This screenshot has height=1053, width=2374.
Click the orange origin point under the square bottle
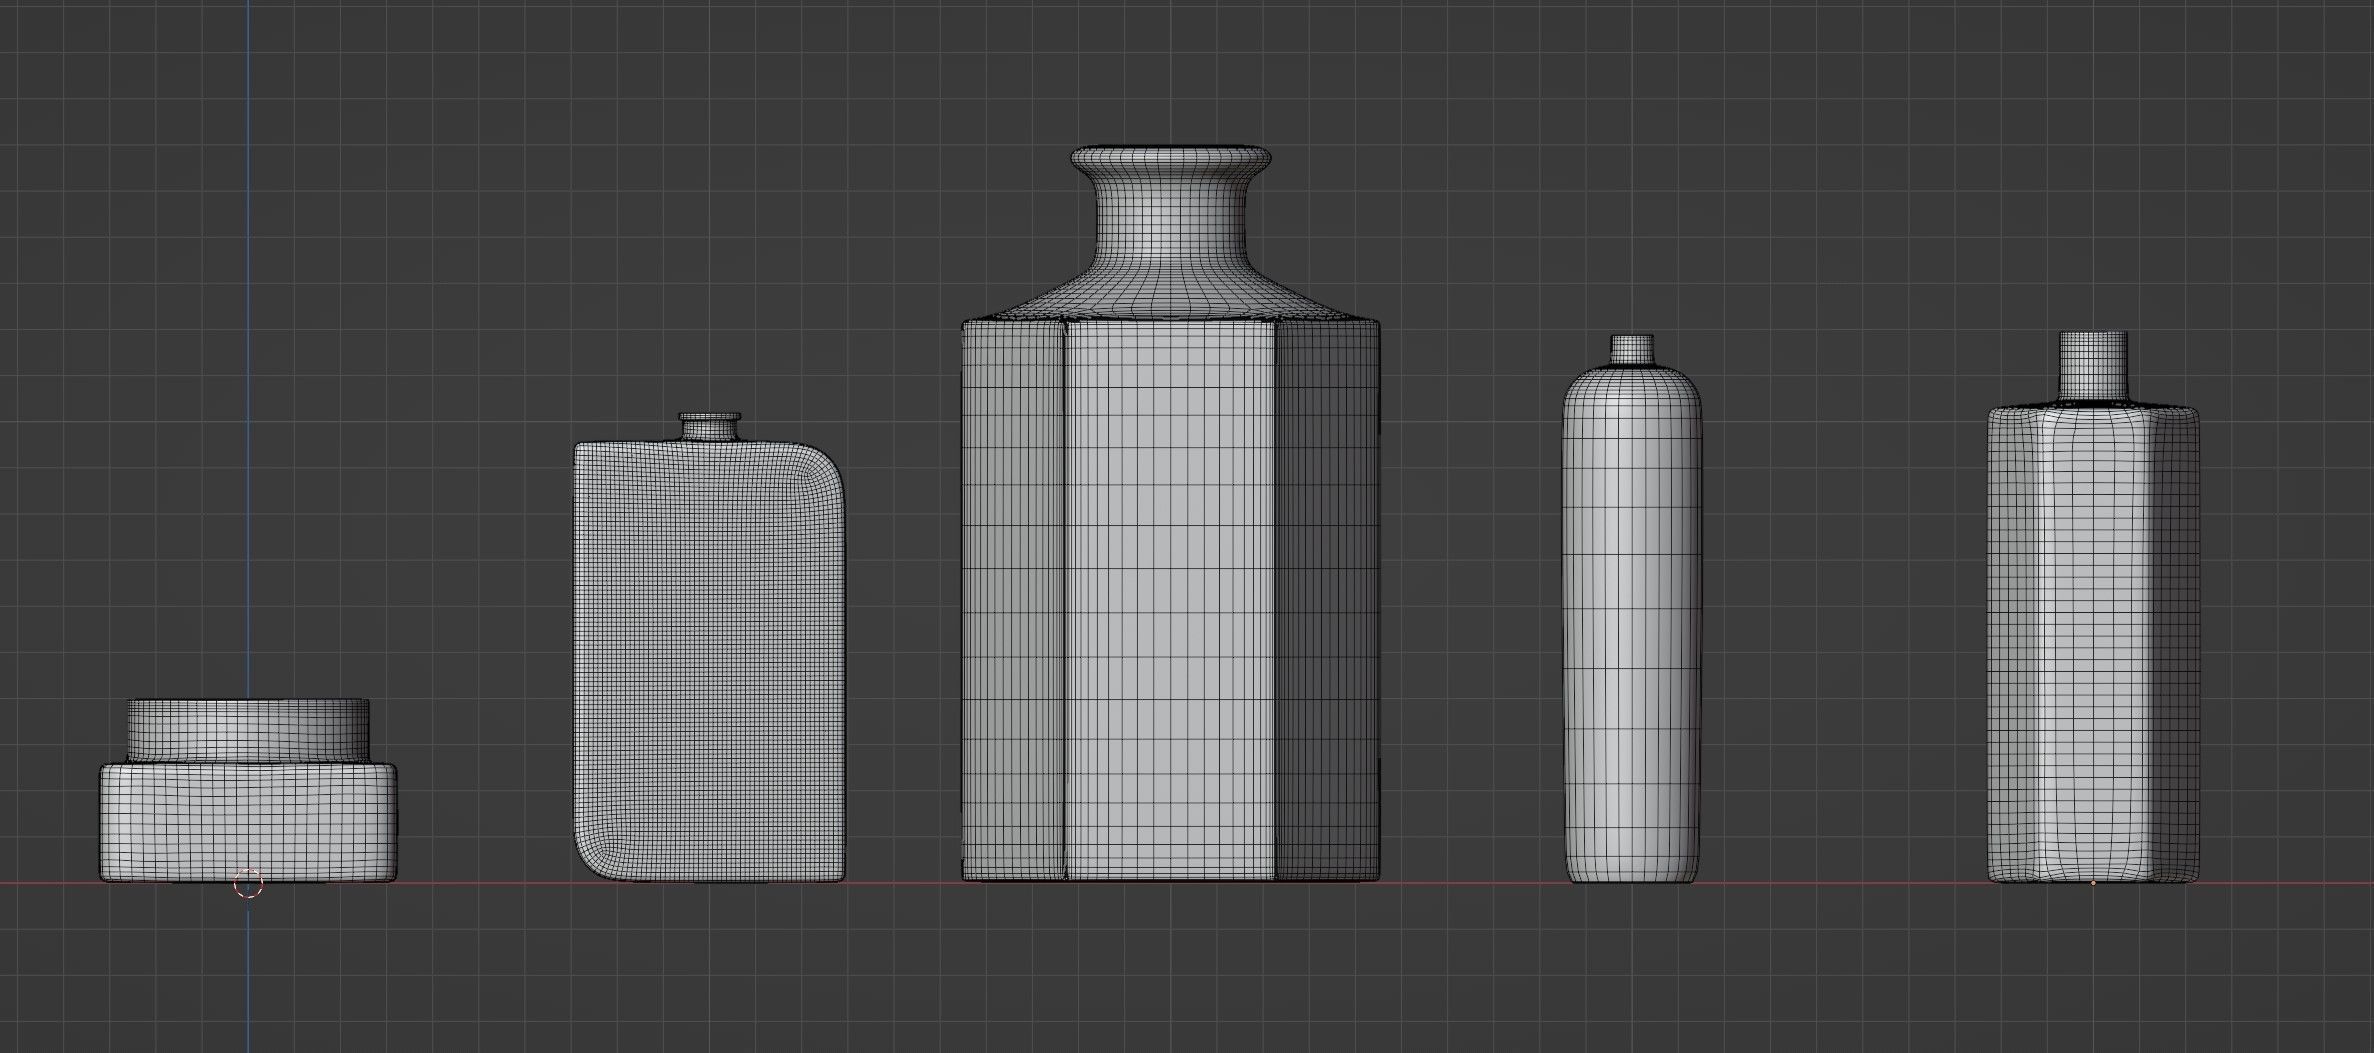(x=2093, y=883)
